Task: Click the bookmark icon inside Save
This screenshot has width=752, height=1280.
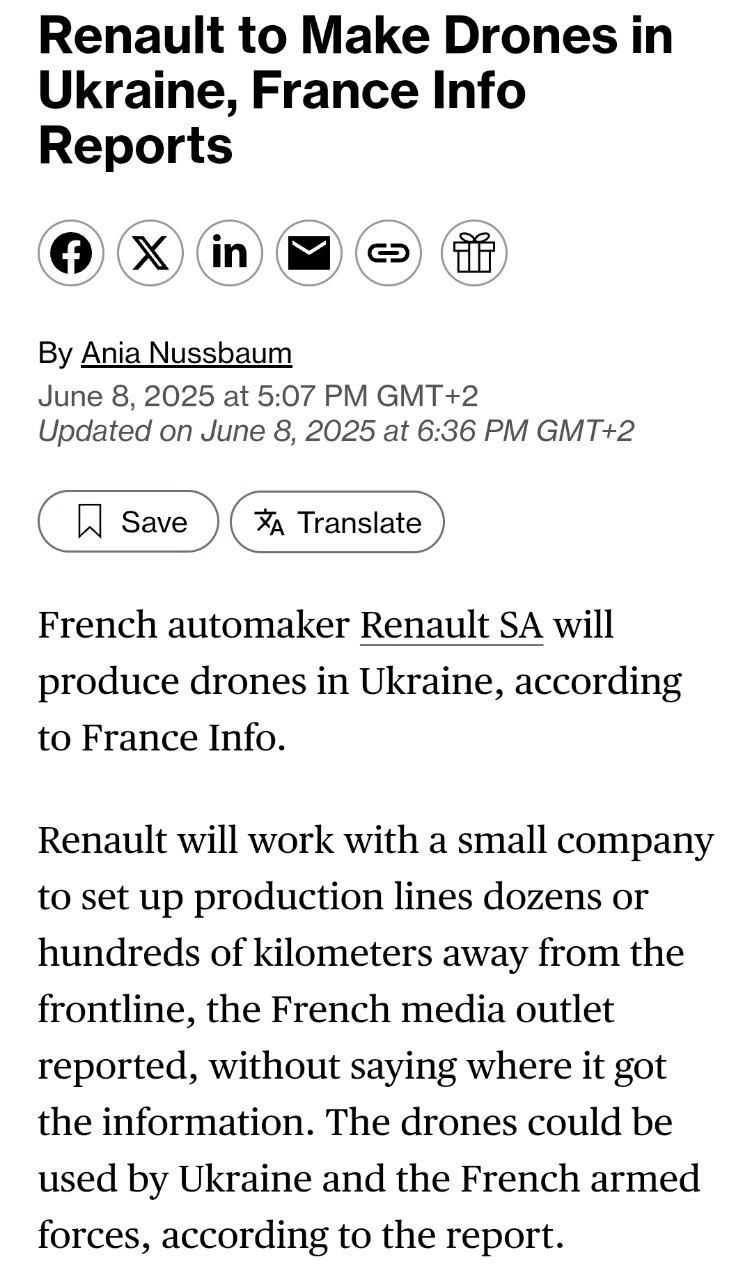Action: pos(91,522)
